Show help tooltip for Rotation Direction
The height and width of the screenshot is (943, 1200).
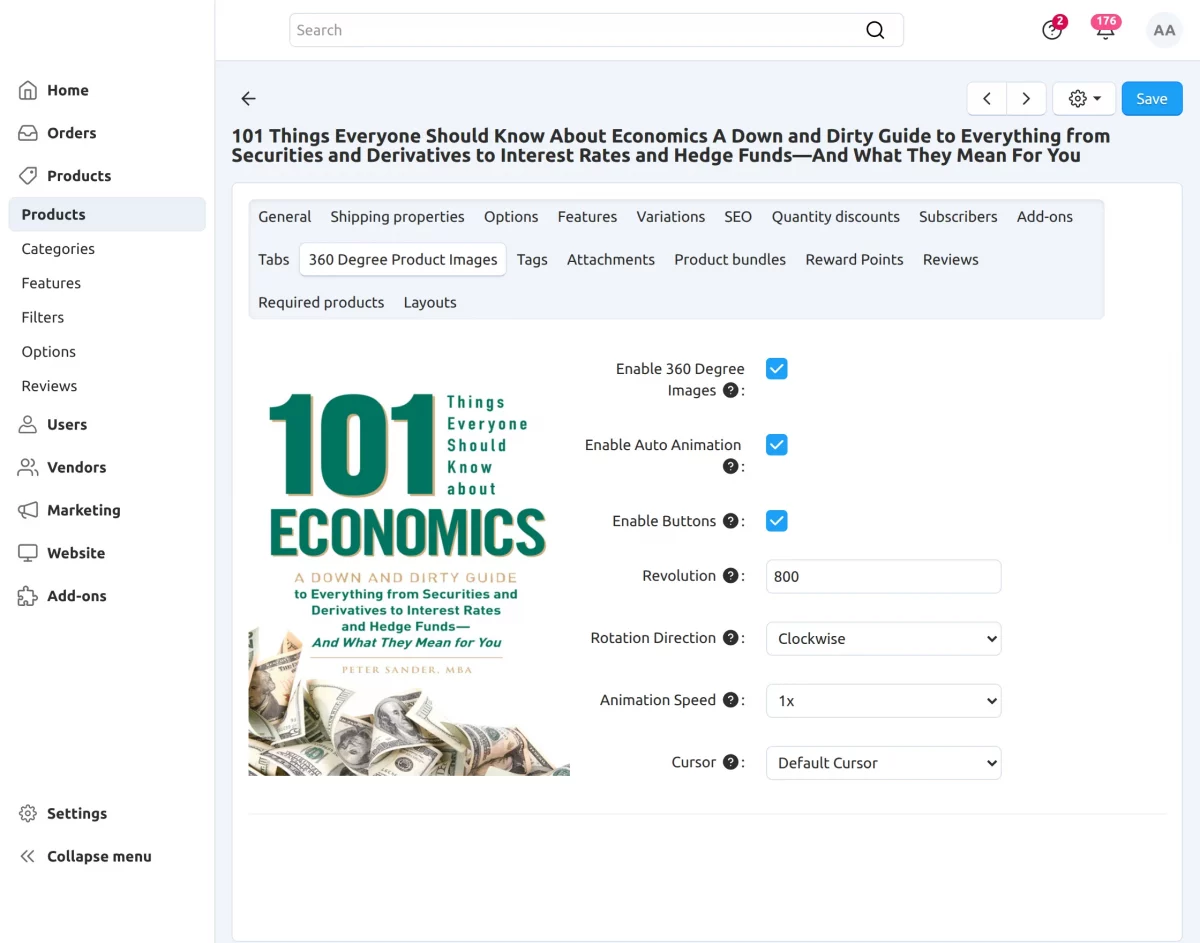click(731, 638)
